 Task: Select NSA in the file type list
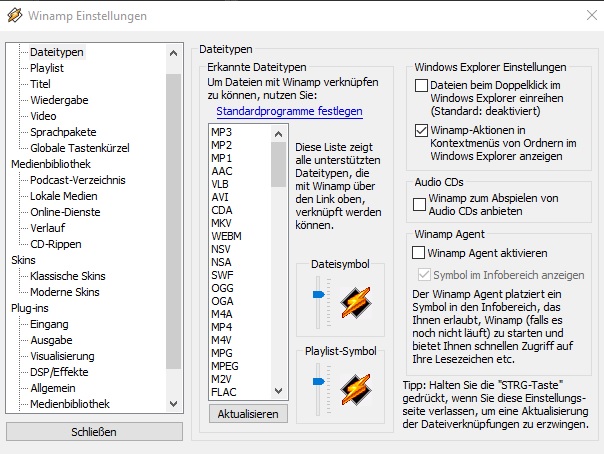coord(221,262)
